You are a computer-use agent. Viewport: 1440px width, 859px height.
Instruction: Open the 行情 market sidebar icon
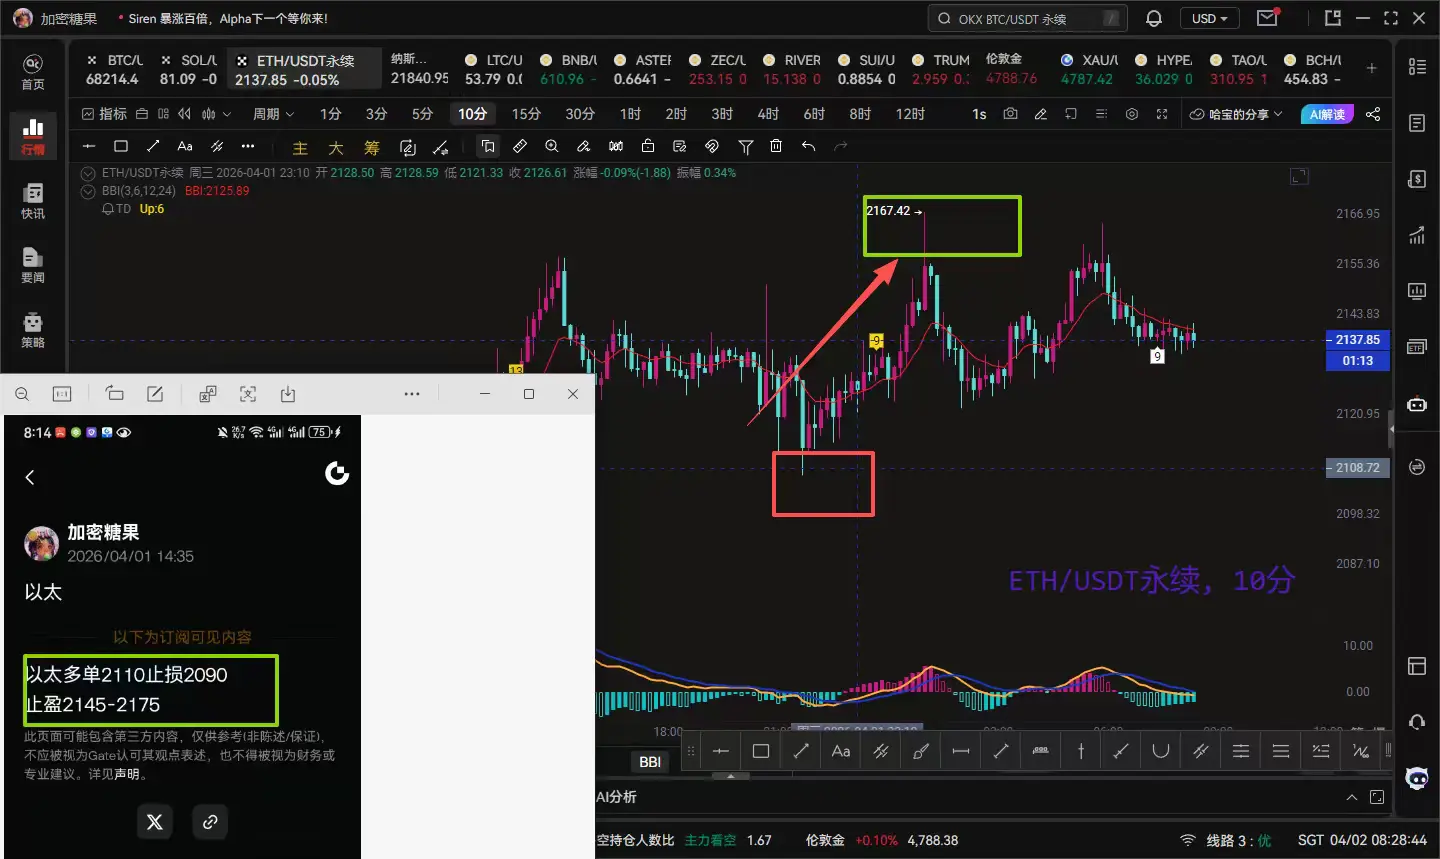point(33,136)
